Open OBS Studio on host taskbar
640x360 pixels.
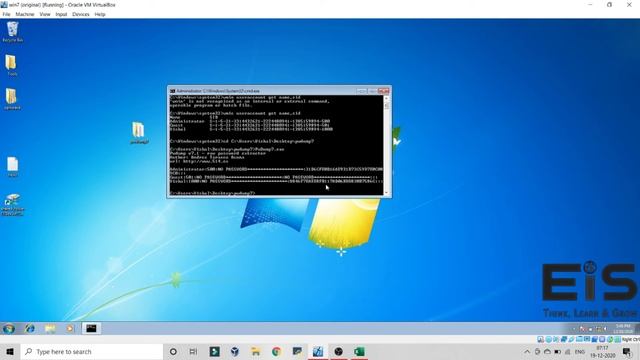point(338,351)
